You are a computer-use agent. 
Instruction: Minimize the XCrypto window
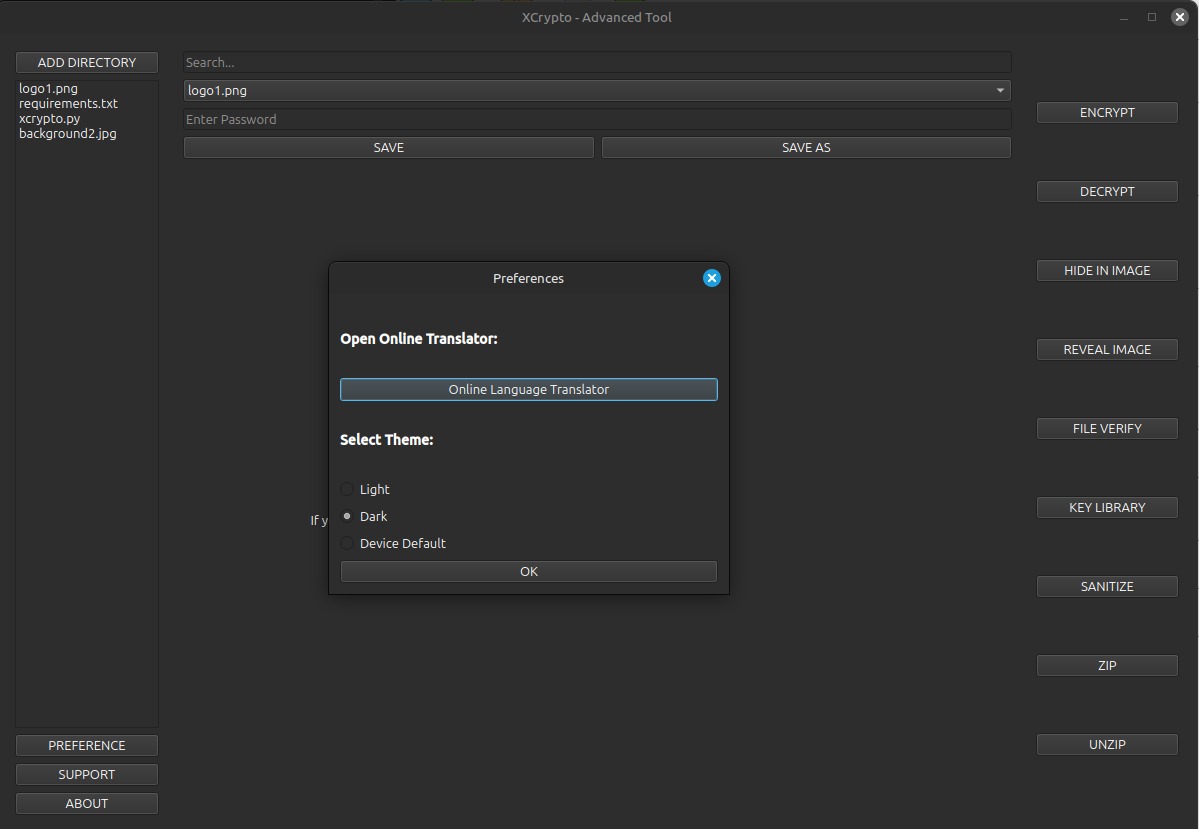point(1123,18)
